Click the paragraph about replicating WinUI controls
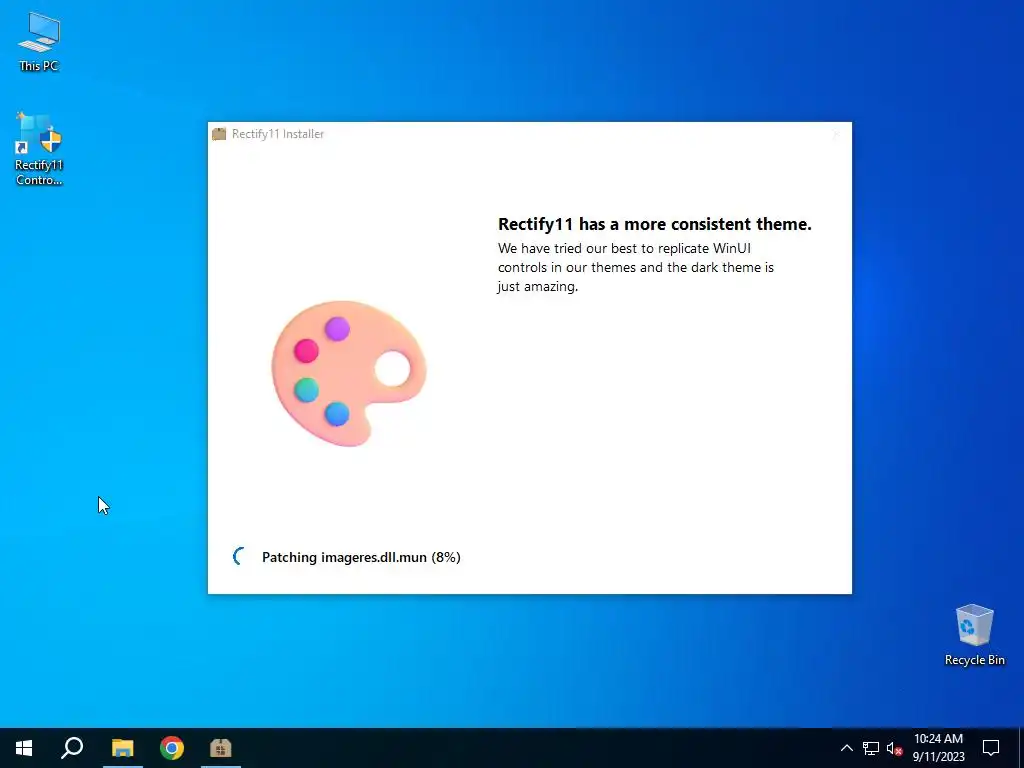Screen dimensions: 1024x768 (x=635, y=267)
